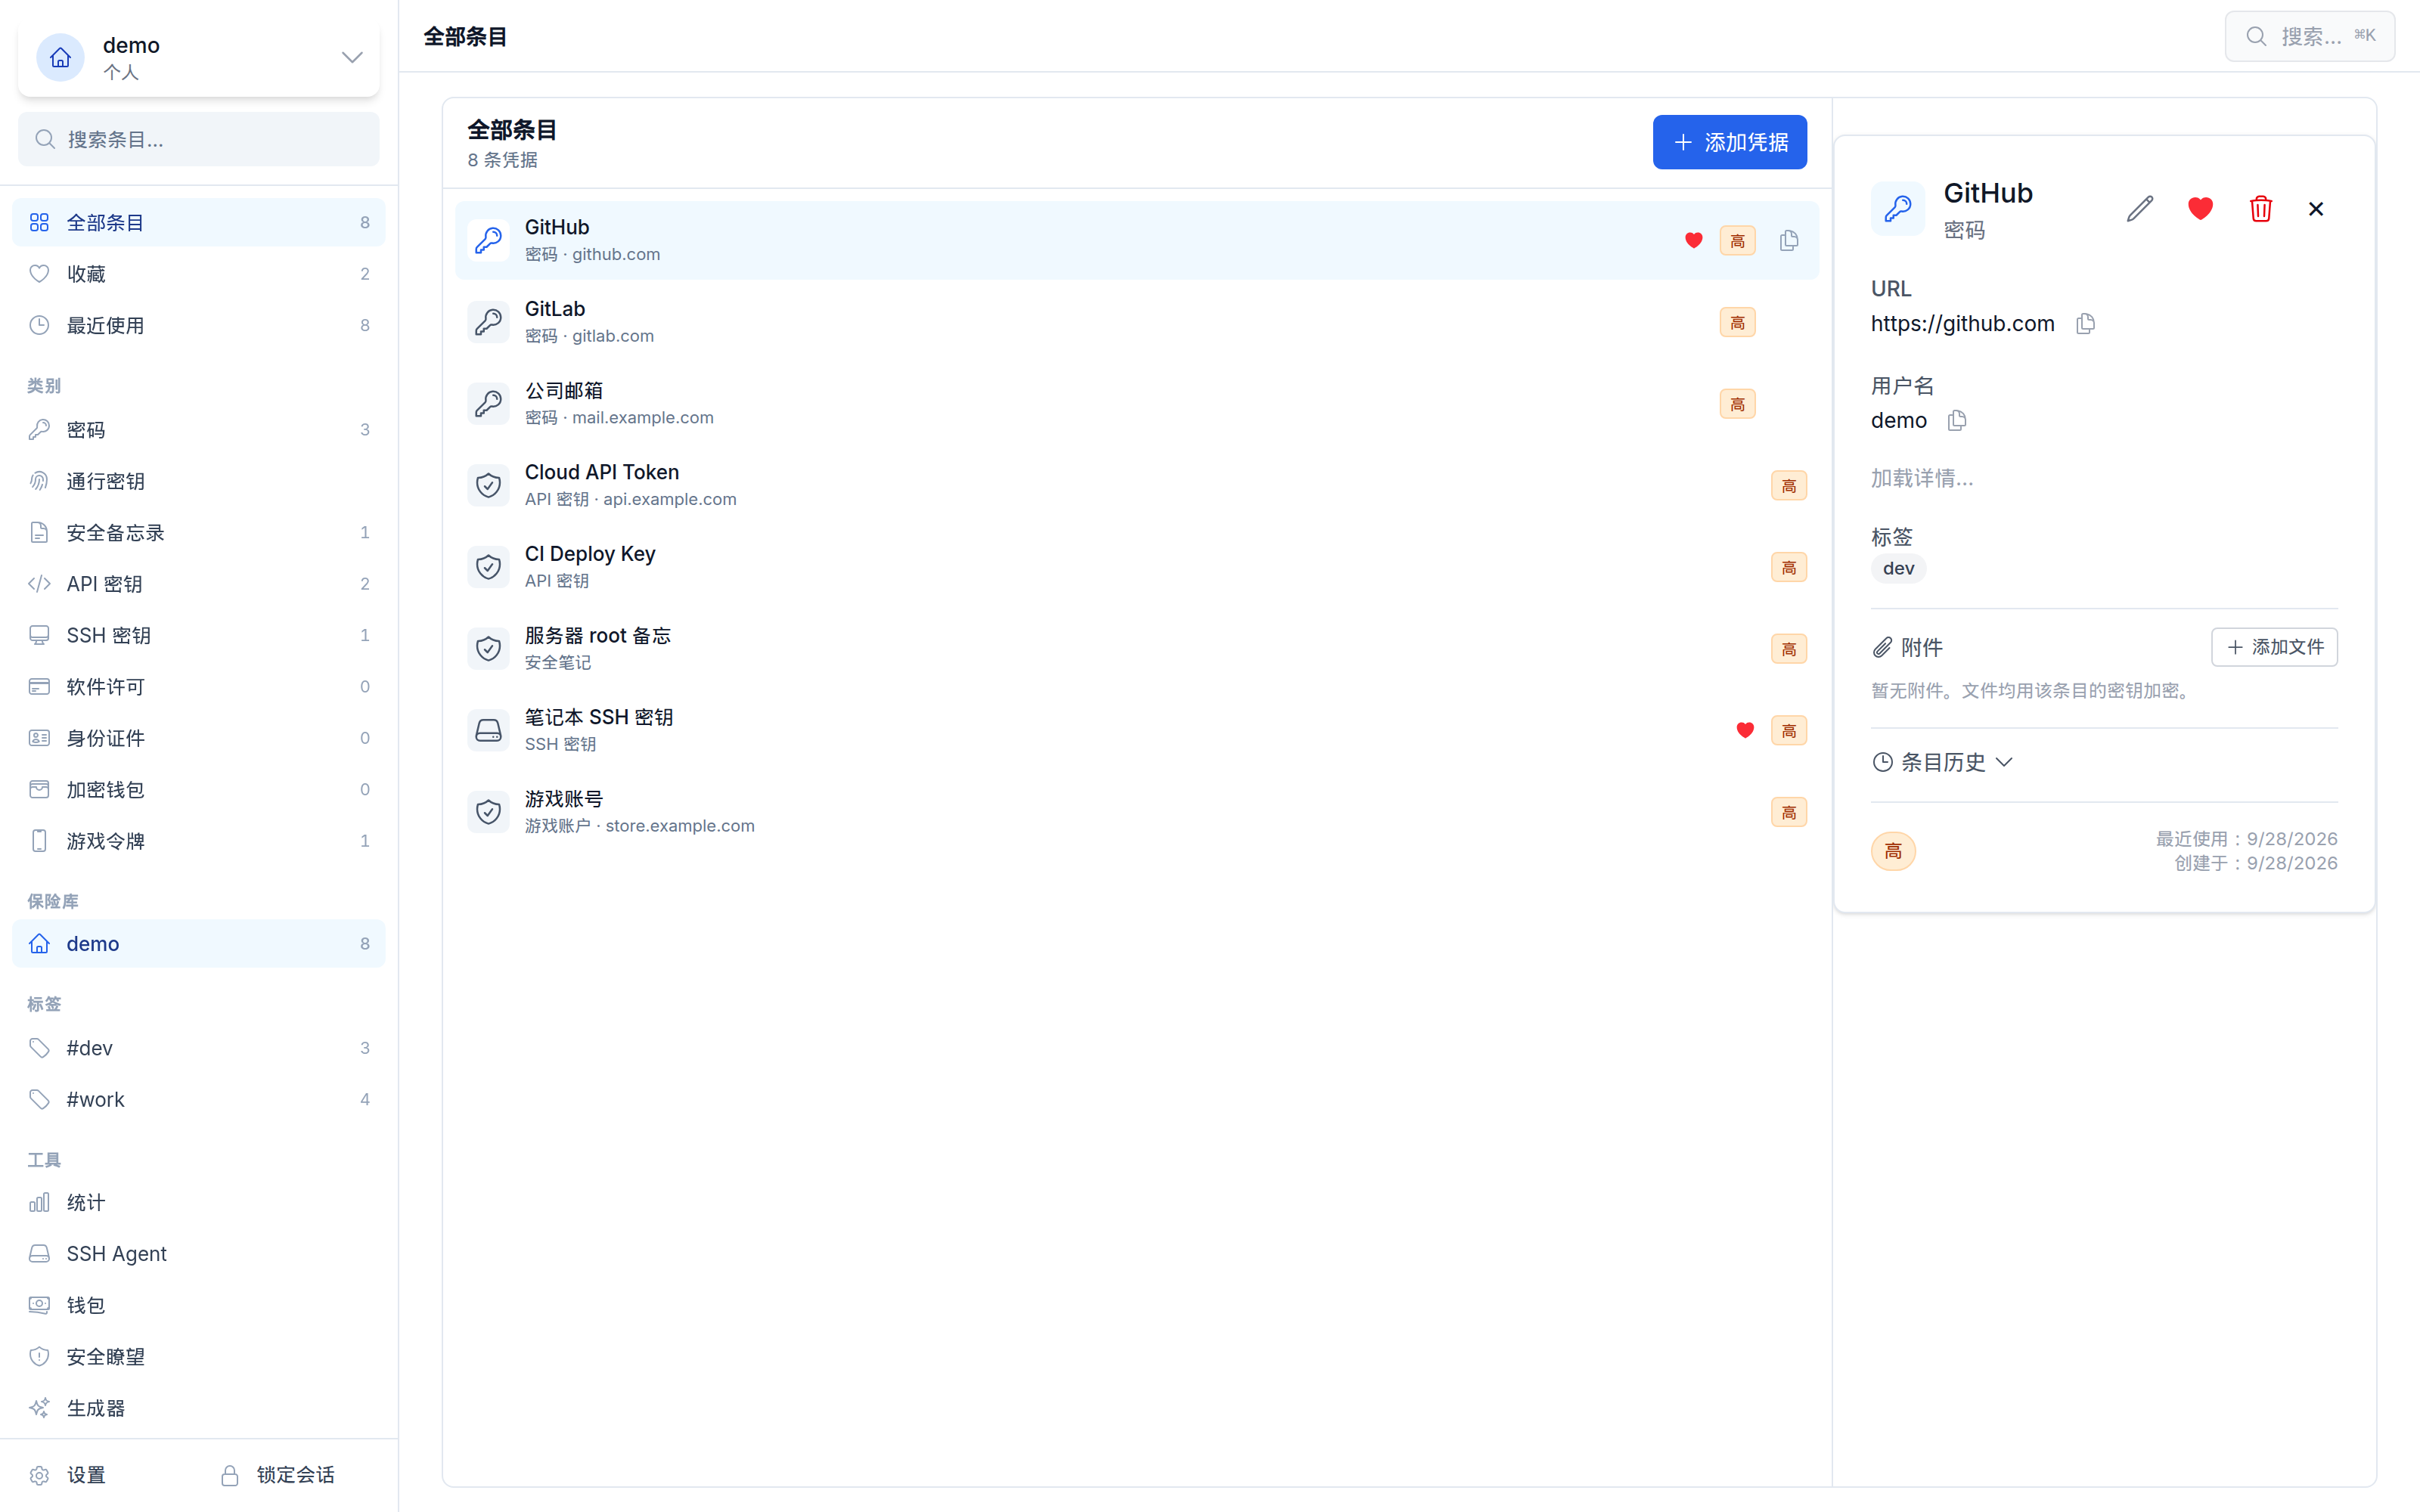Select 全部条目 in the sidebar
Viewport: 2420px width, 1512px height.
click(198, 222)
